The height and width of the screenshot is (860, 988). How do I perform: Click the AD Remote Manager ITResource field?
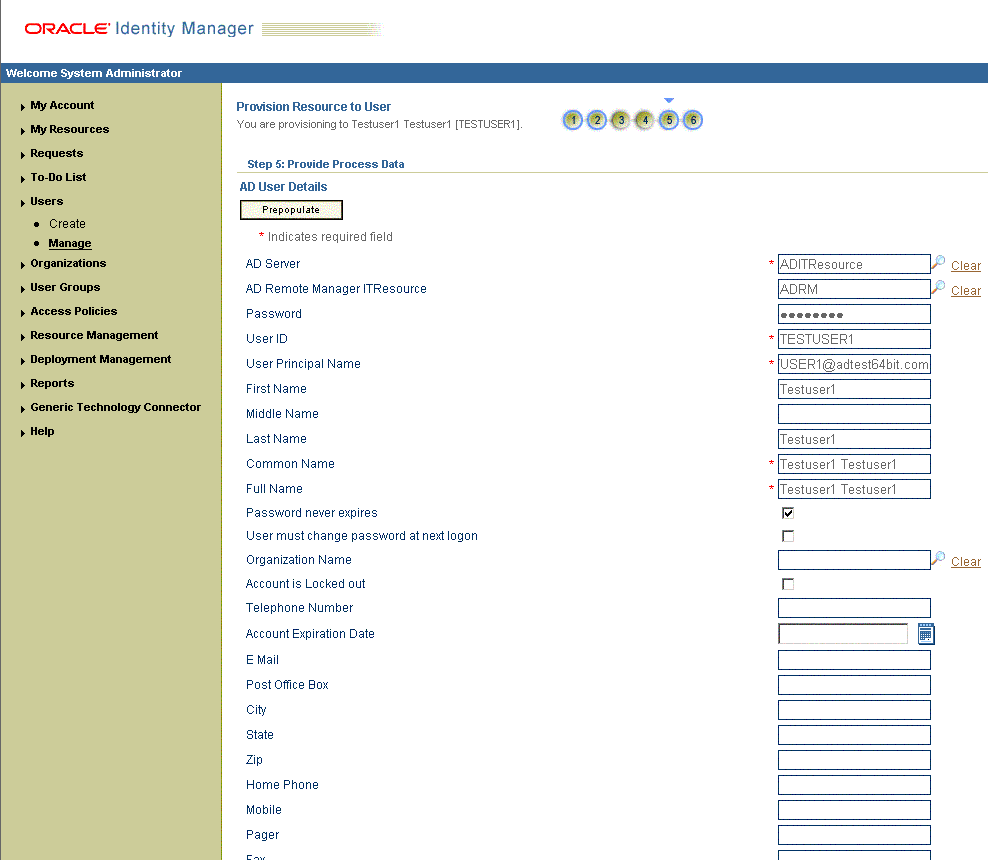pos(854,289)
